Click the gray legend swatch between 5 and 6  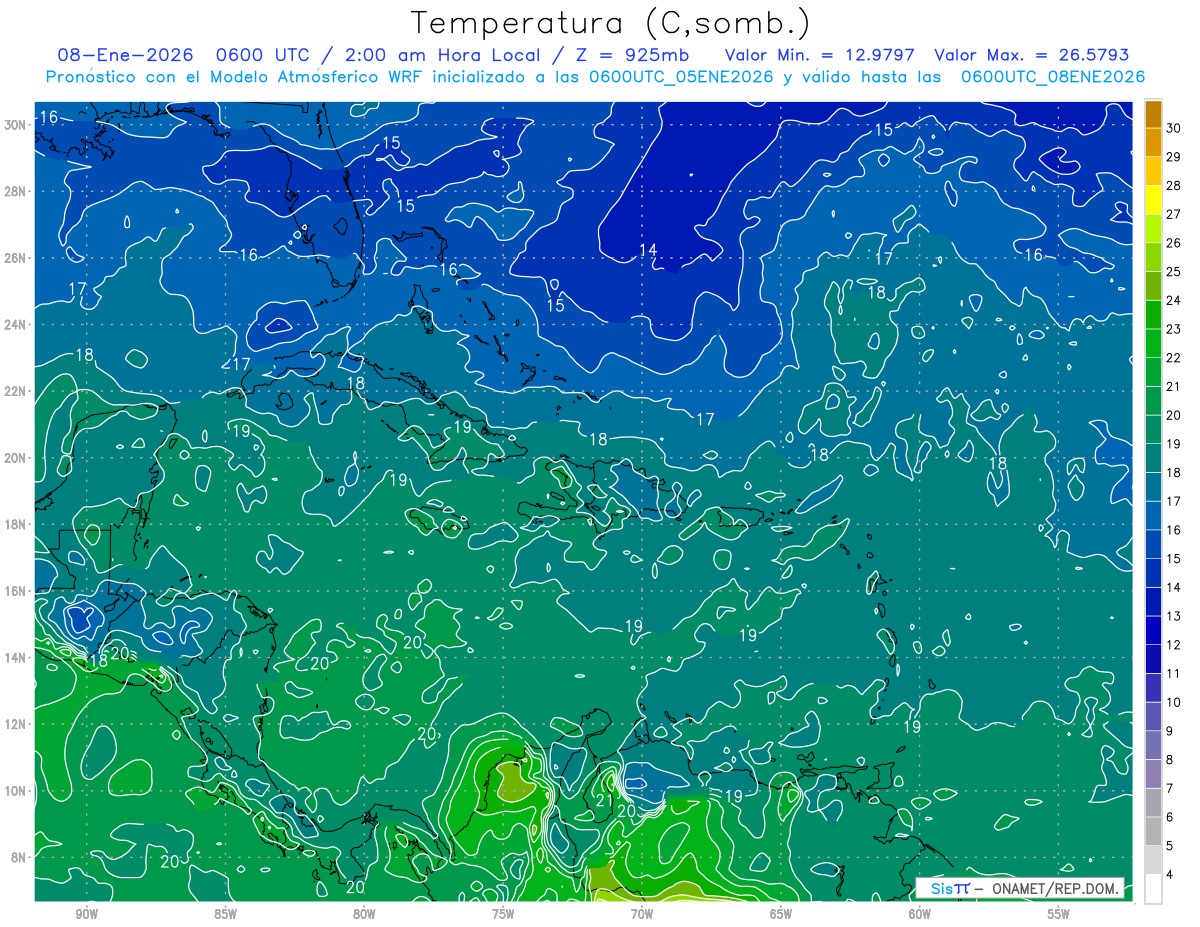[1154, 831]
